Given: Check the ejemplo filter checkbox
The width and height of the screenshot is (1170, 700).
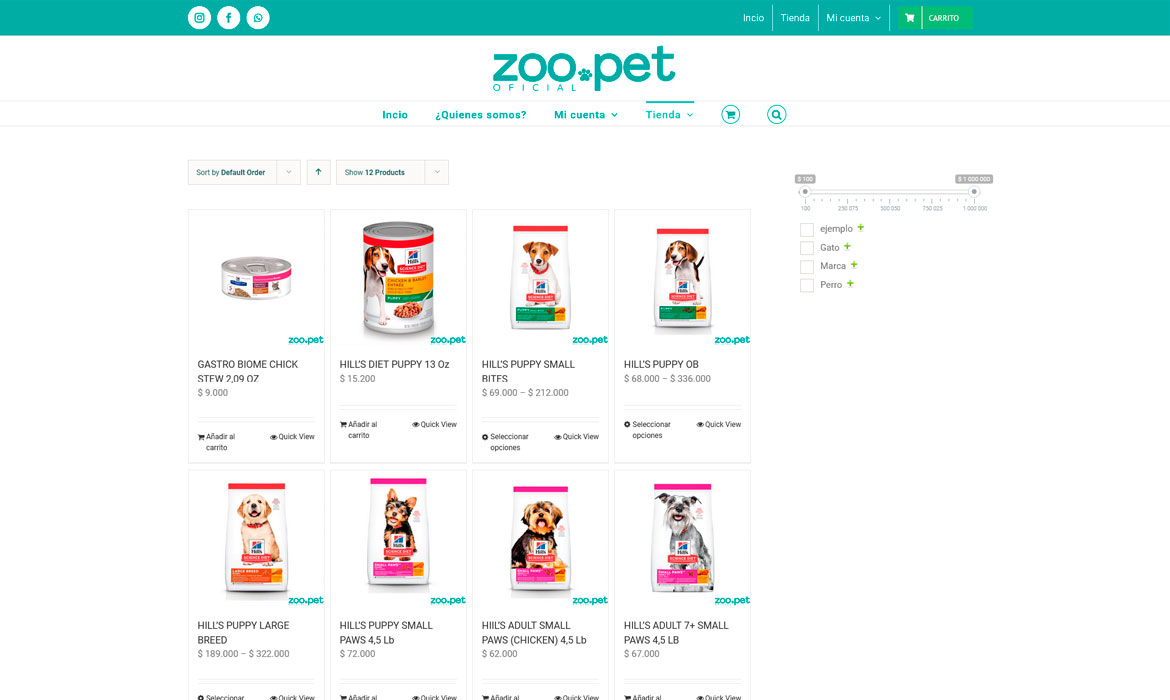Looking at the screenshot, I should click(x=807, y=229).
